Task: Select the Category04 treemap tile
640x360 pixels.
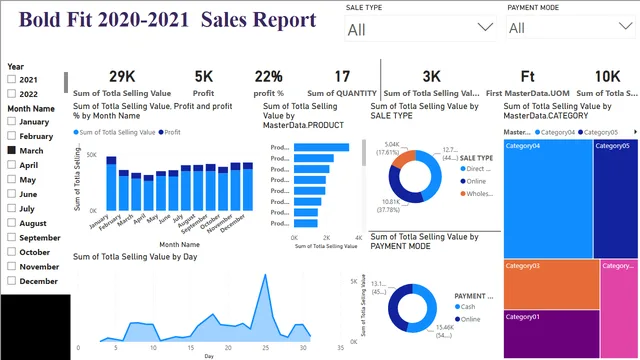Action: 548,199
